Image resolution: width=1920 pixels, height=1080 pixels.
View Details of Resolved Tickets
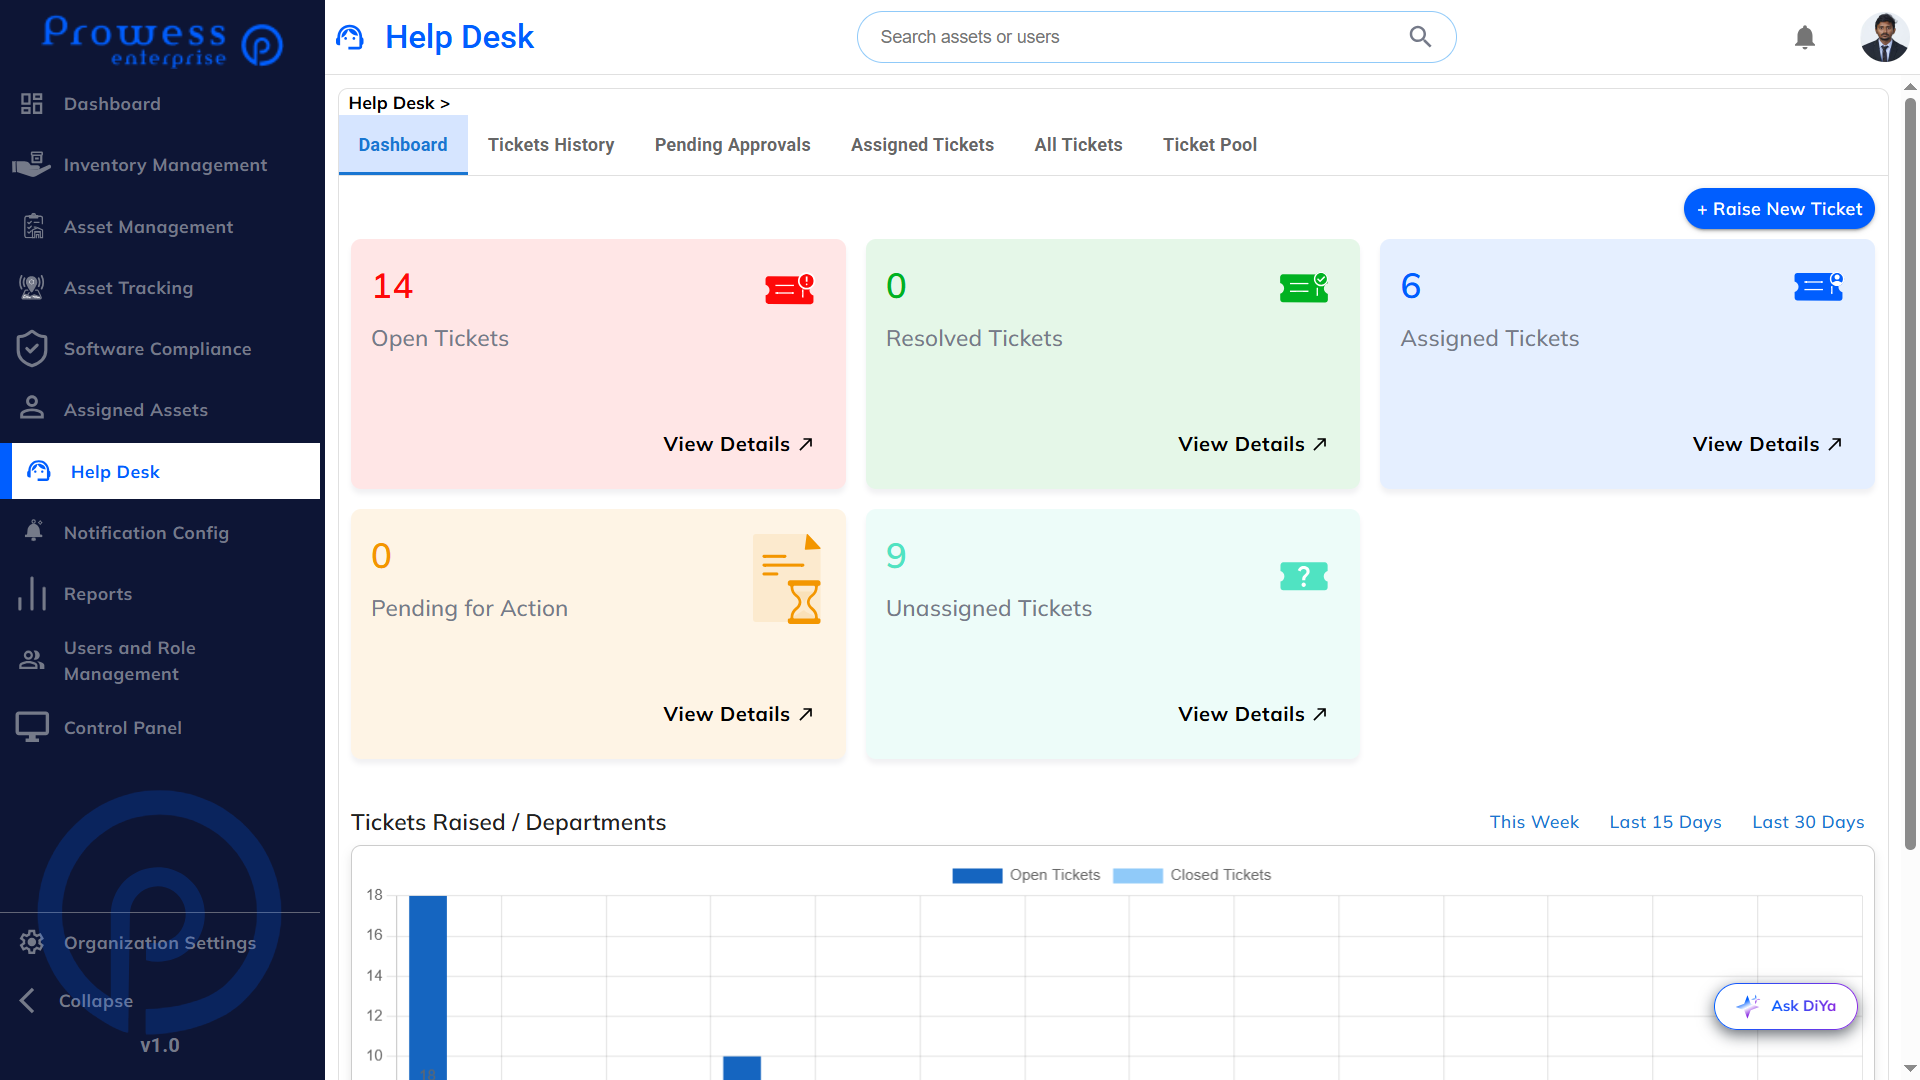tap(1253, 444)
